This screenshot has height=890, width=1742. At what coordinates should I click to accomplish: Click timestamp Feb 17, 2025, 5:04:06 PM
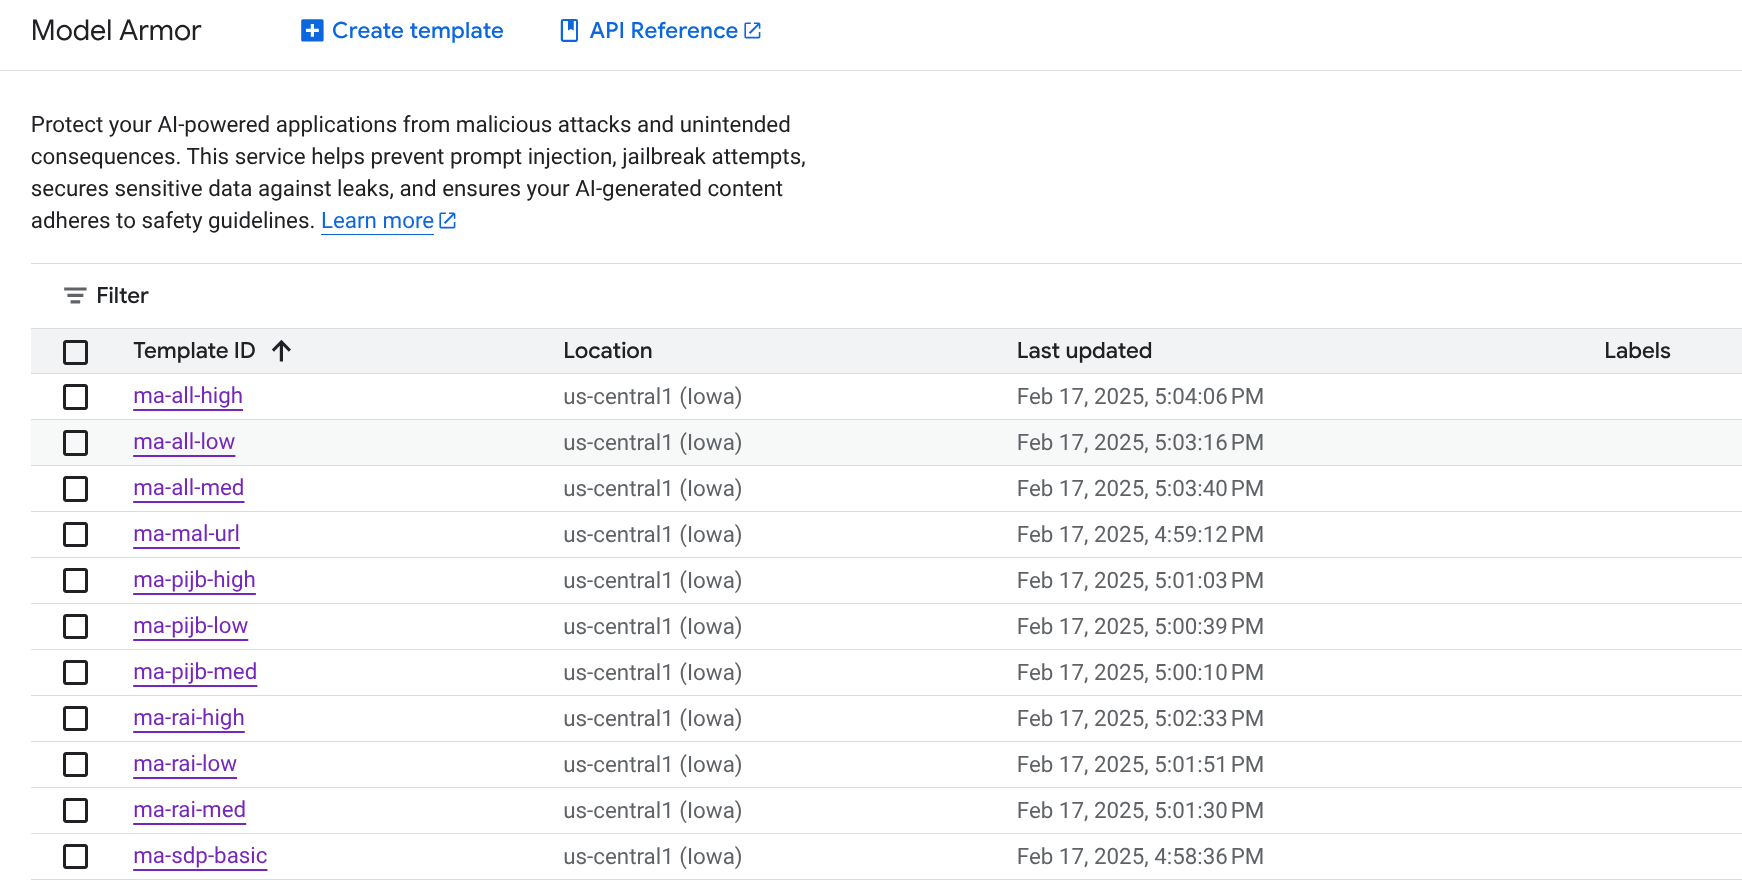[x=1140, y=397]
